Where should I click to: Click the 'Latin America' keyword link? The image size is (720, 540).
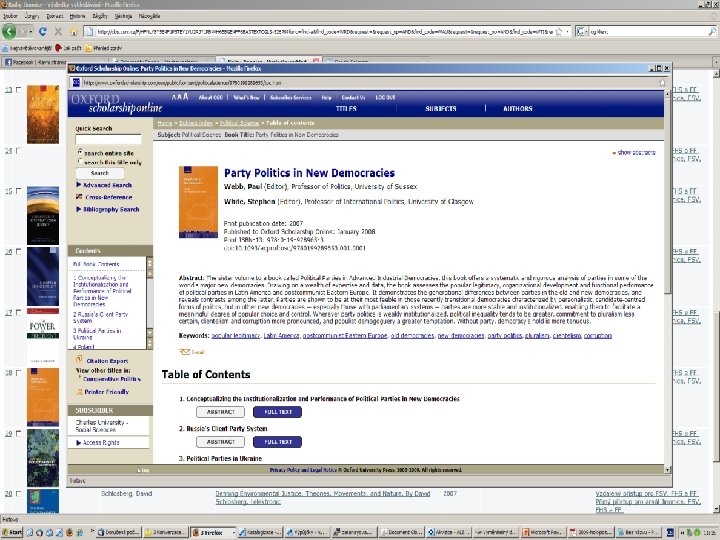click(281, 336)
